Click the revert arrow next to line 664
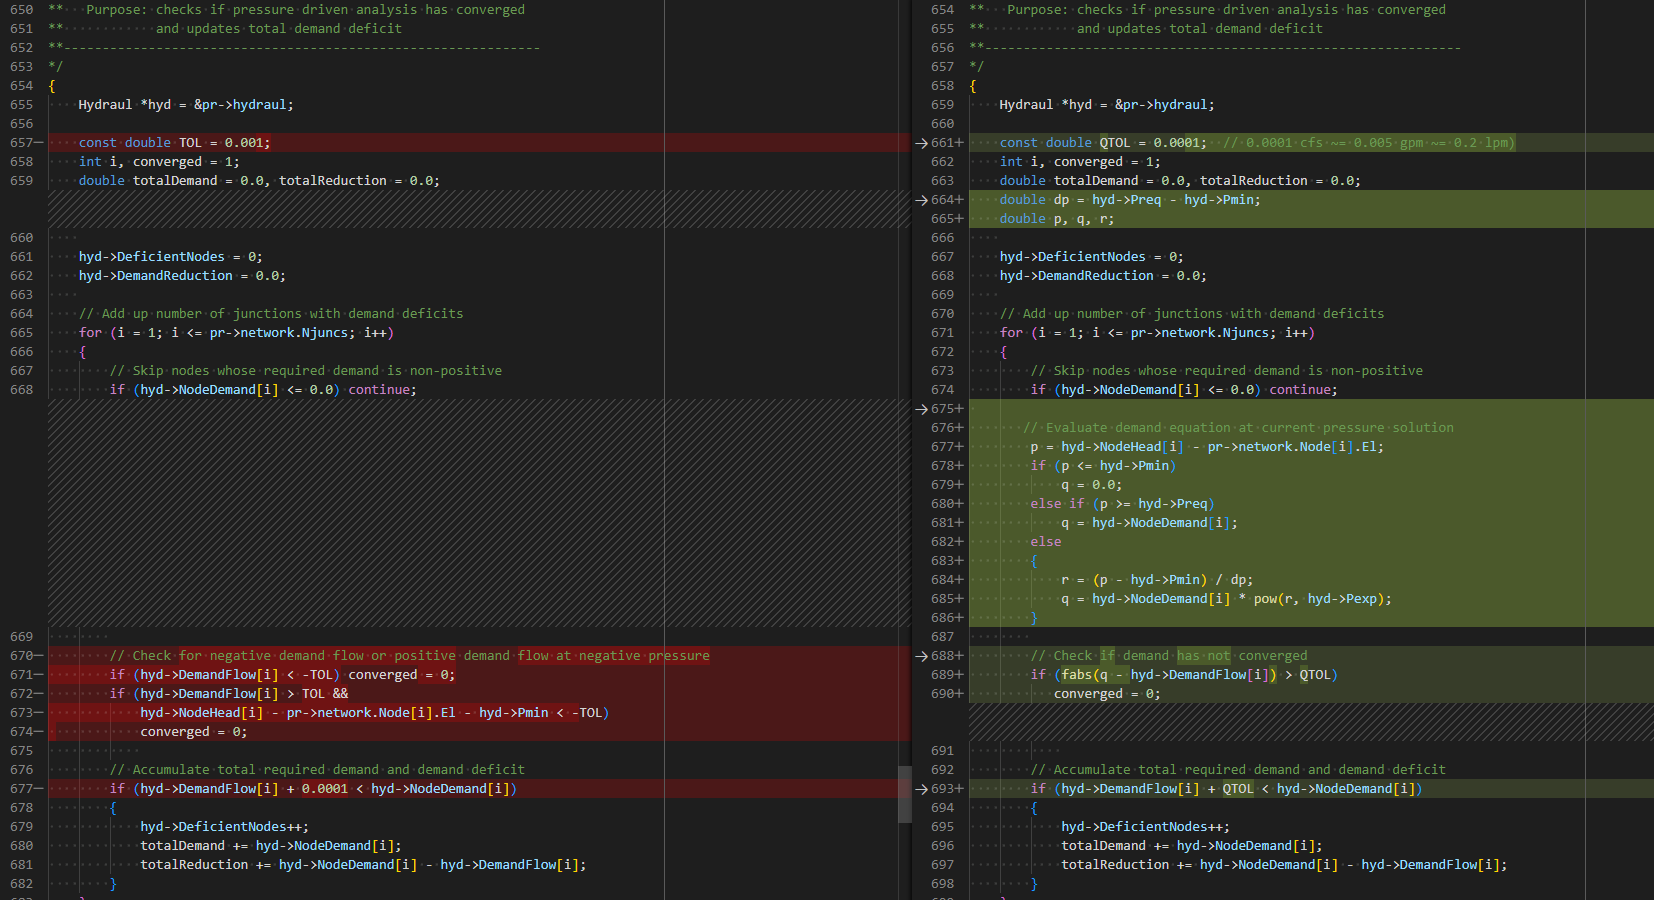The height and width of the screenshot is (900, 1654). [921, 200]
